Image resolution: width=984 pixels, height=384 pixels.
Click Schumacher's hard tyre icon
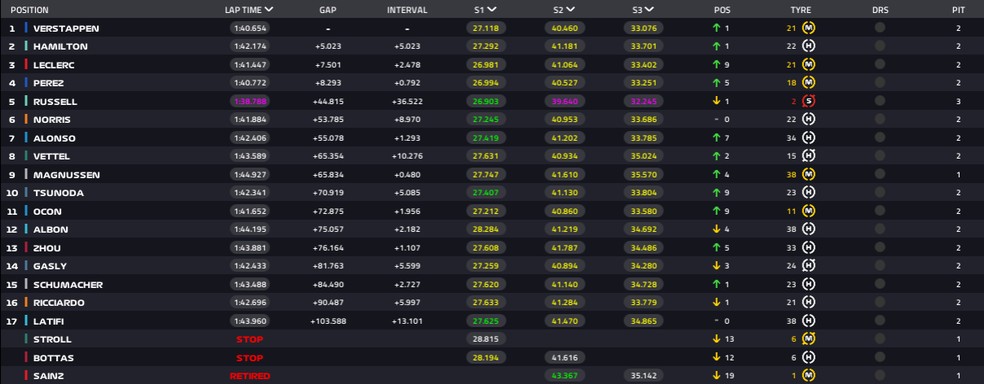(809, 284)
